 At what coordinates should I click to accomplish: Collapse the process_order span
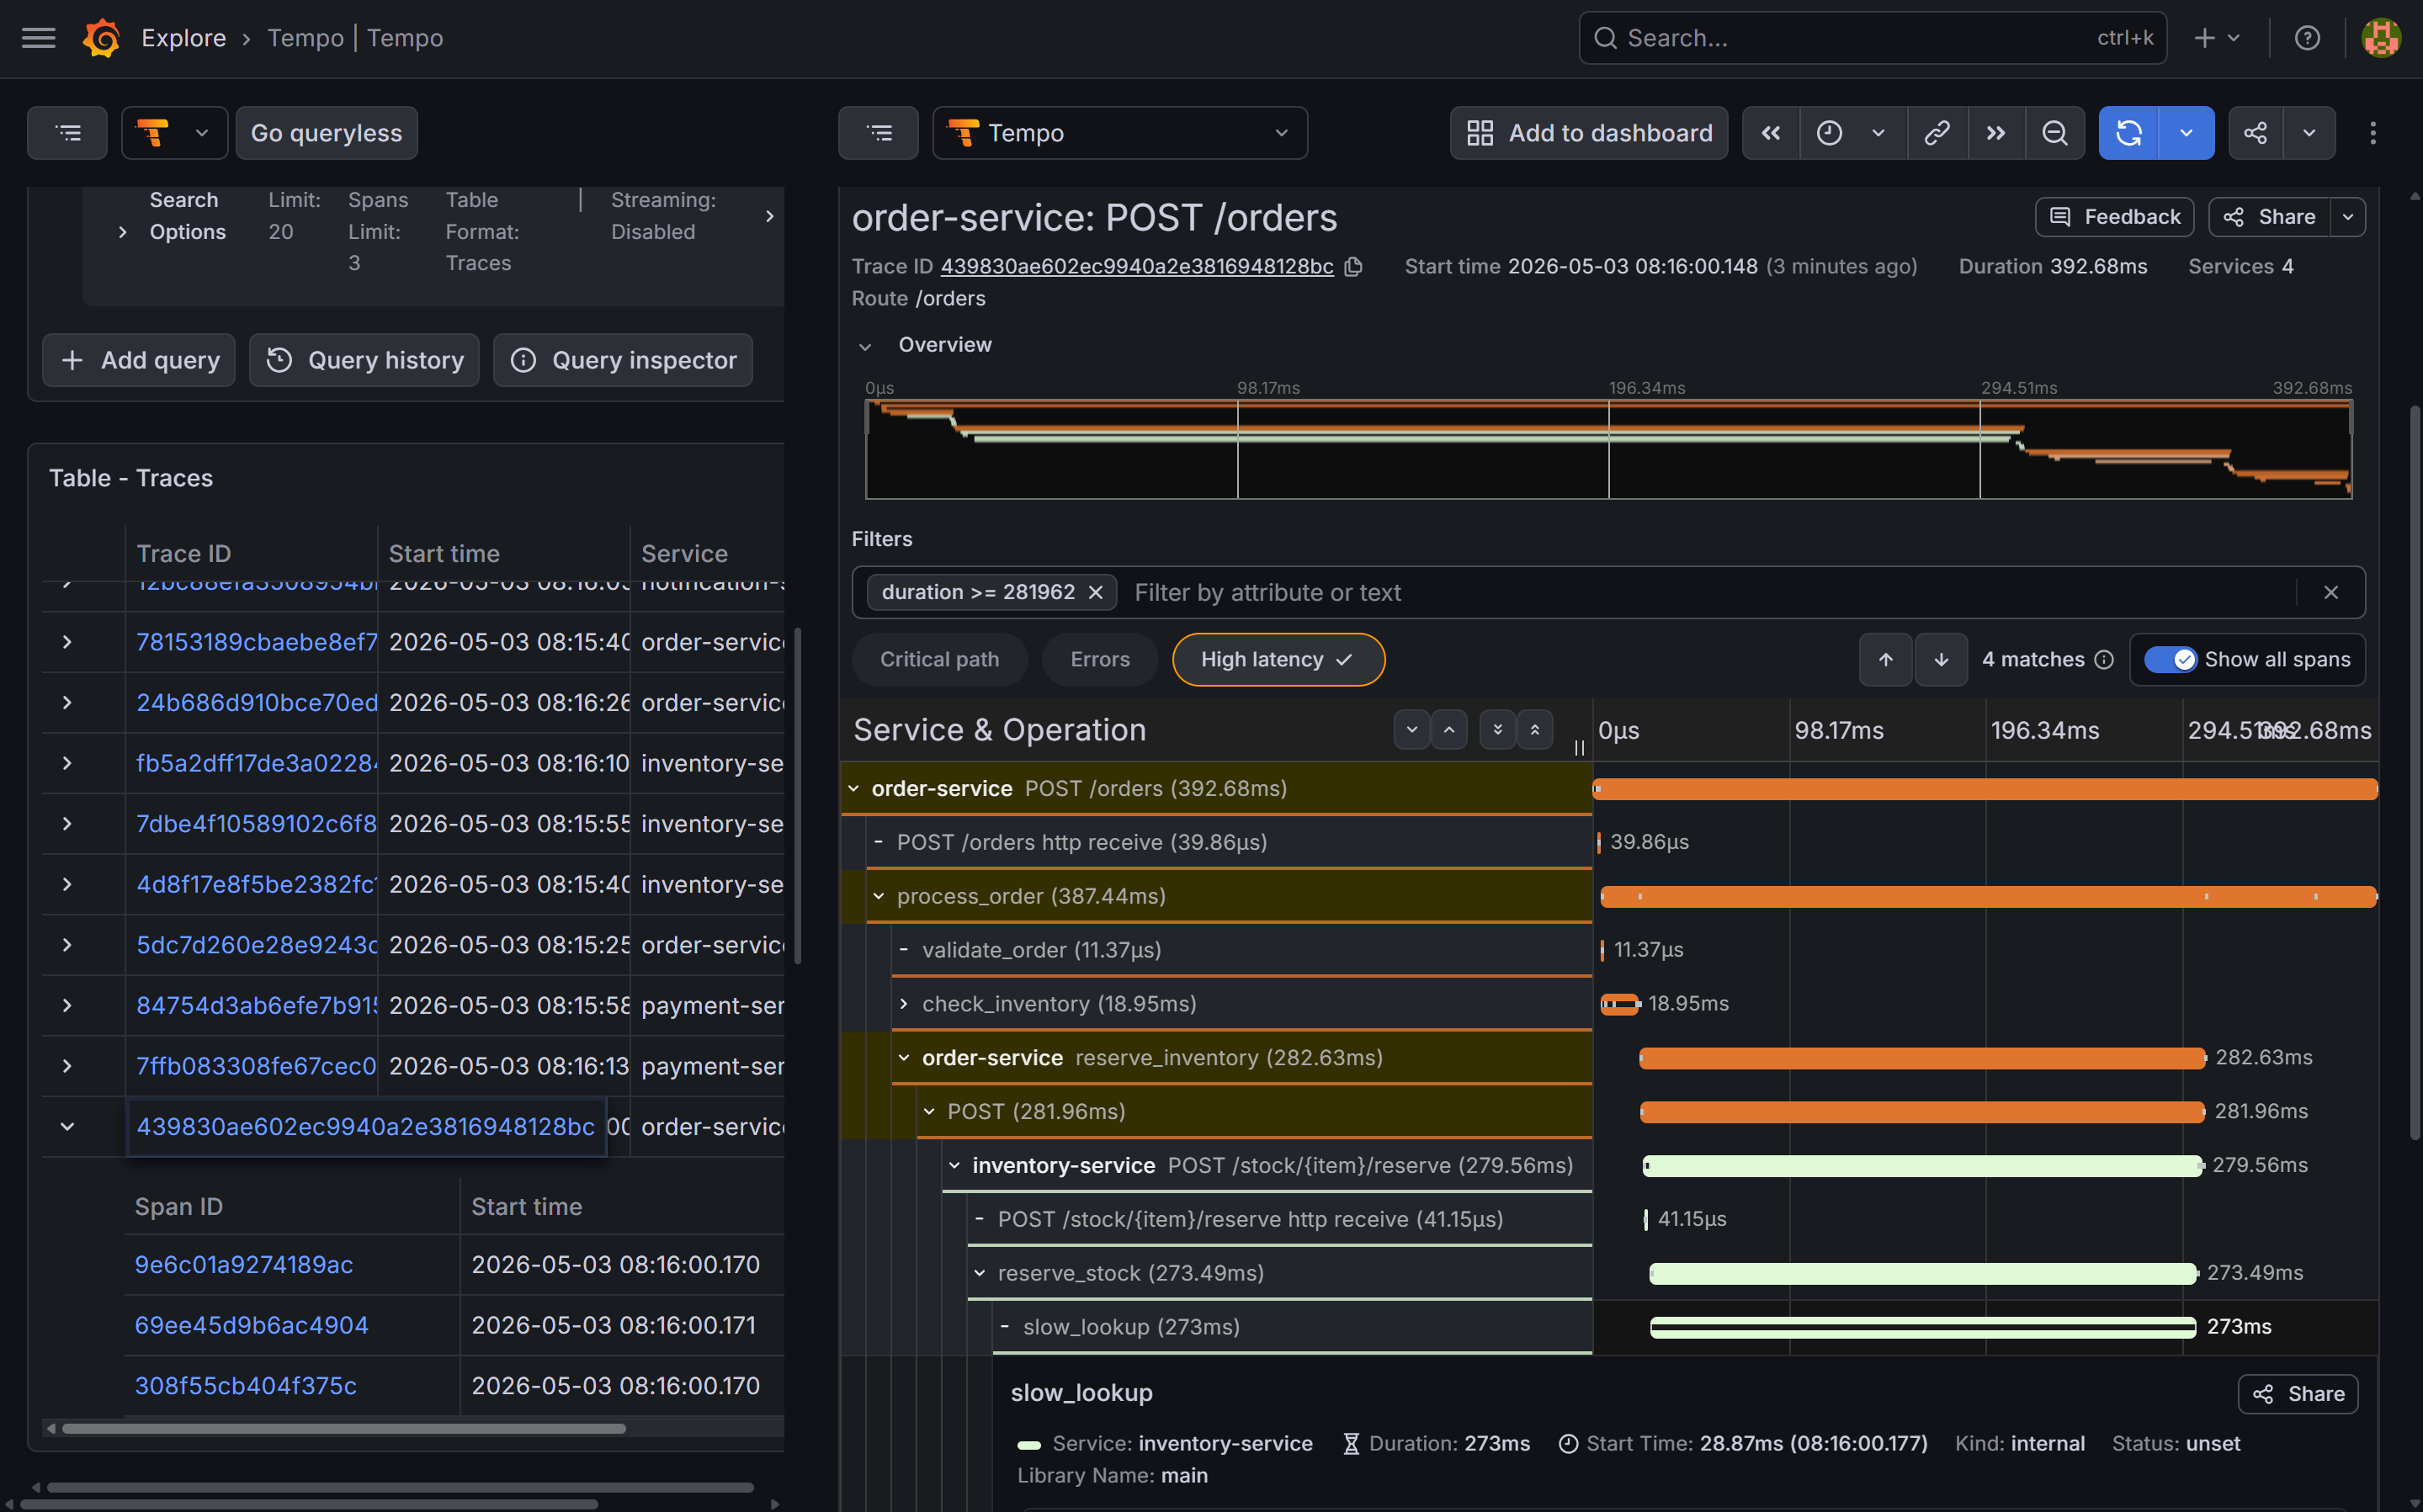(x=879, y=896)
